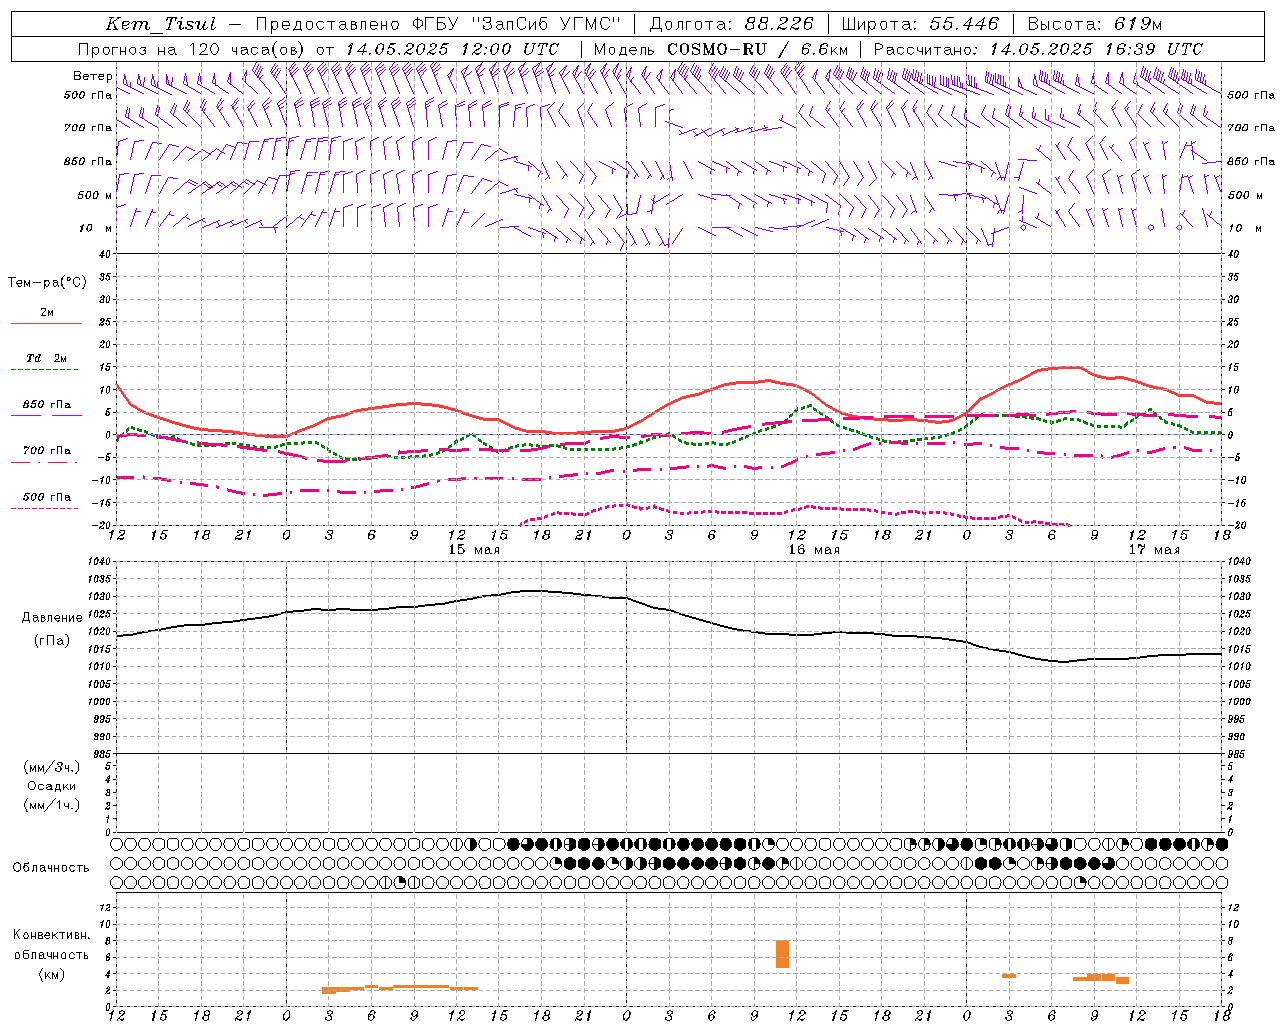Click the station name Kem_Tisul in title
The image size is (1280, 1024).
click(160, 24)
